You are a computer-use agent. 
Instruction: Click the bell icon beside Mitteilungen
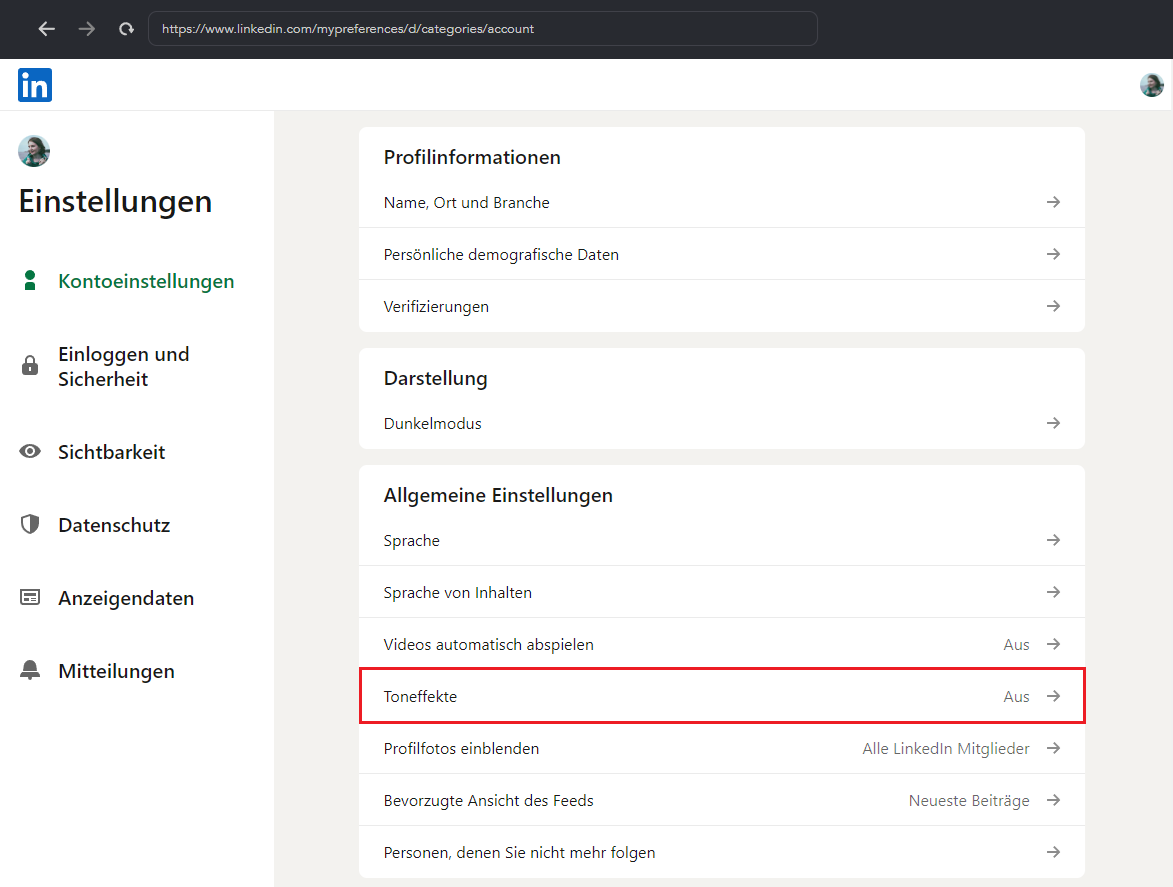[x=30, y=671]
